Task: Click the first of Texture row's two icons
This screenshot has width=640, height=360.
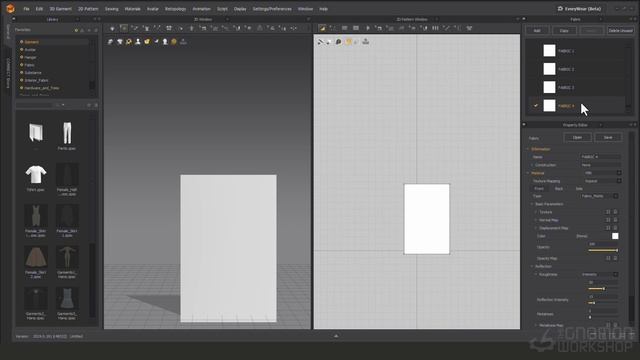Action: [608, 212]
